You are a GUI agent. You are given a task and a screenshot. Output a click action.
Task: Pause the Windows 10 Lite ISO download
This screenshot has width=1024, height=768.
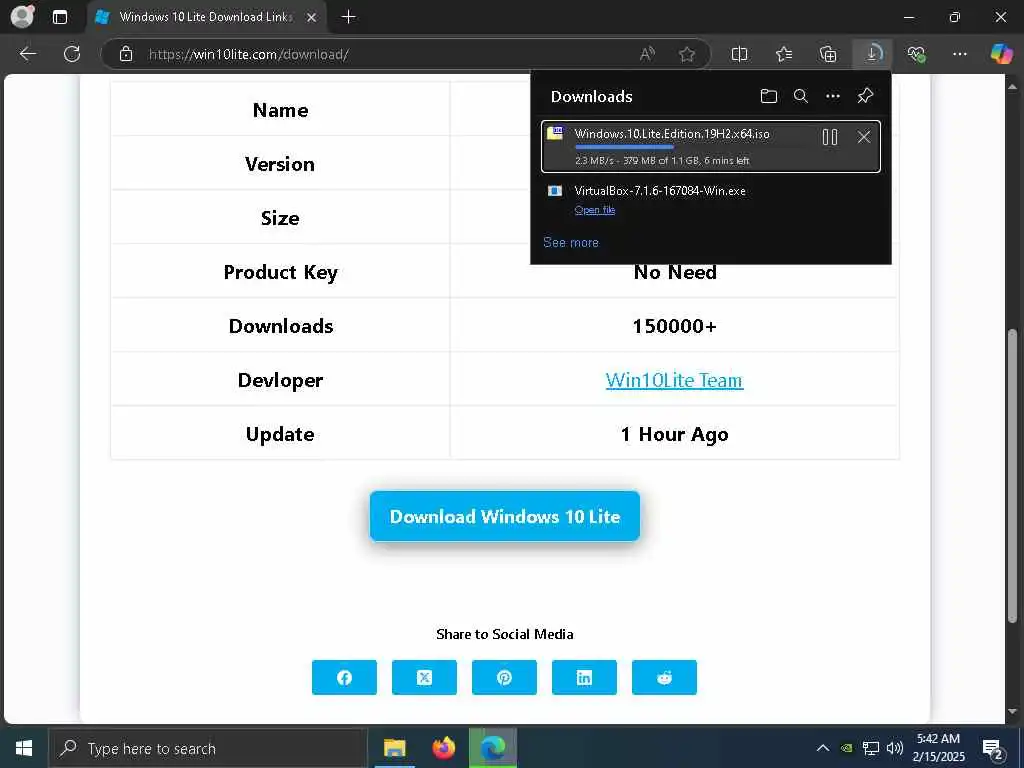[829, 137]
